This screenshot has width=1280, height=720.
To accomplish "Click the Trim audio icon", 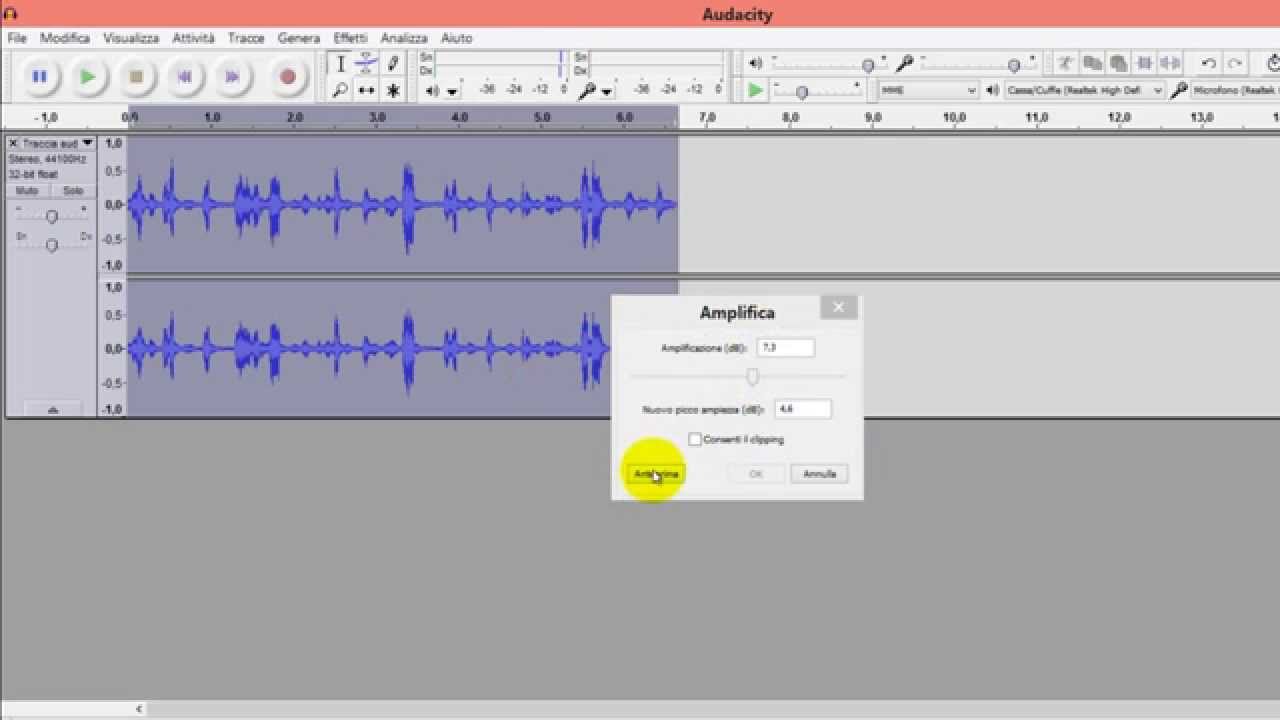I will [x=1145, y=63].
